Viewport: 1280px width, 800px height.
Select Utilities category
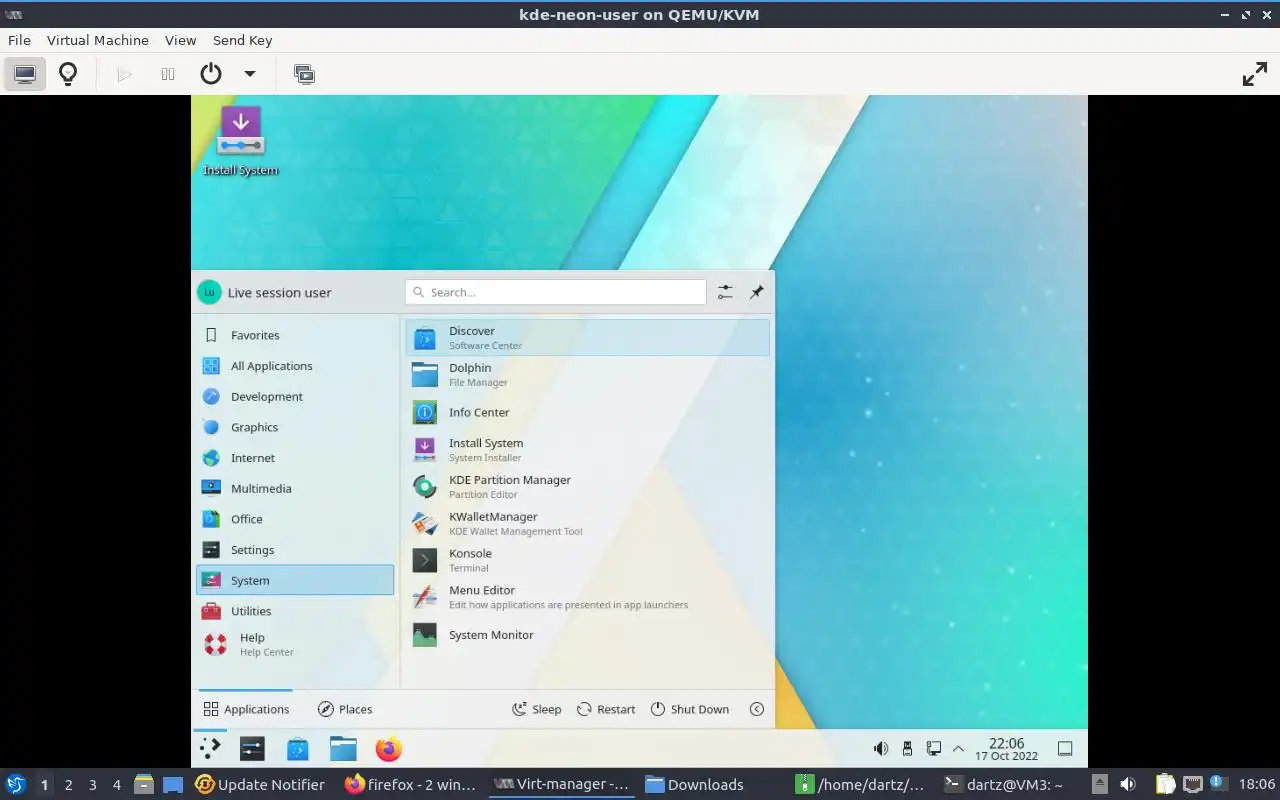coord(295,611)
